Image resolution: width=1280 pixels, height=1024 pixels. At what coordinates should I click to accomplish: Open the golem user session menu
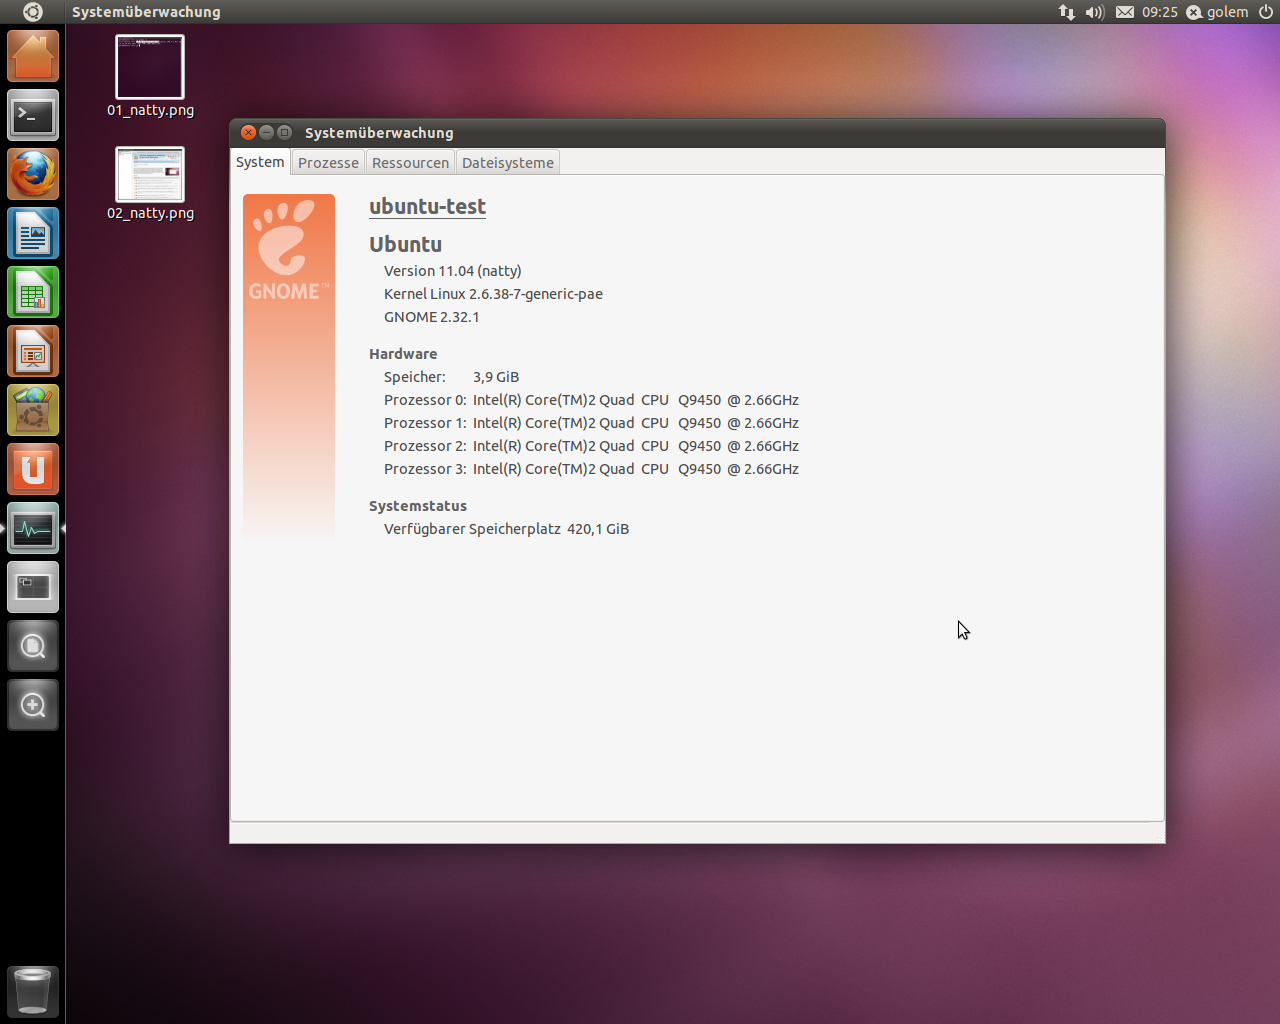click(x=1218, y=12)
